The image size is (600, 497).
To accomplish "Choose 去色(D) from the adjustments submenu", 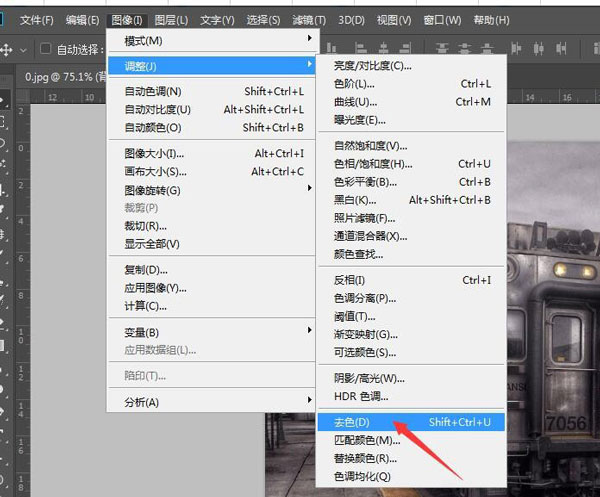I will pyautogui.click(x=411, y=422).
